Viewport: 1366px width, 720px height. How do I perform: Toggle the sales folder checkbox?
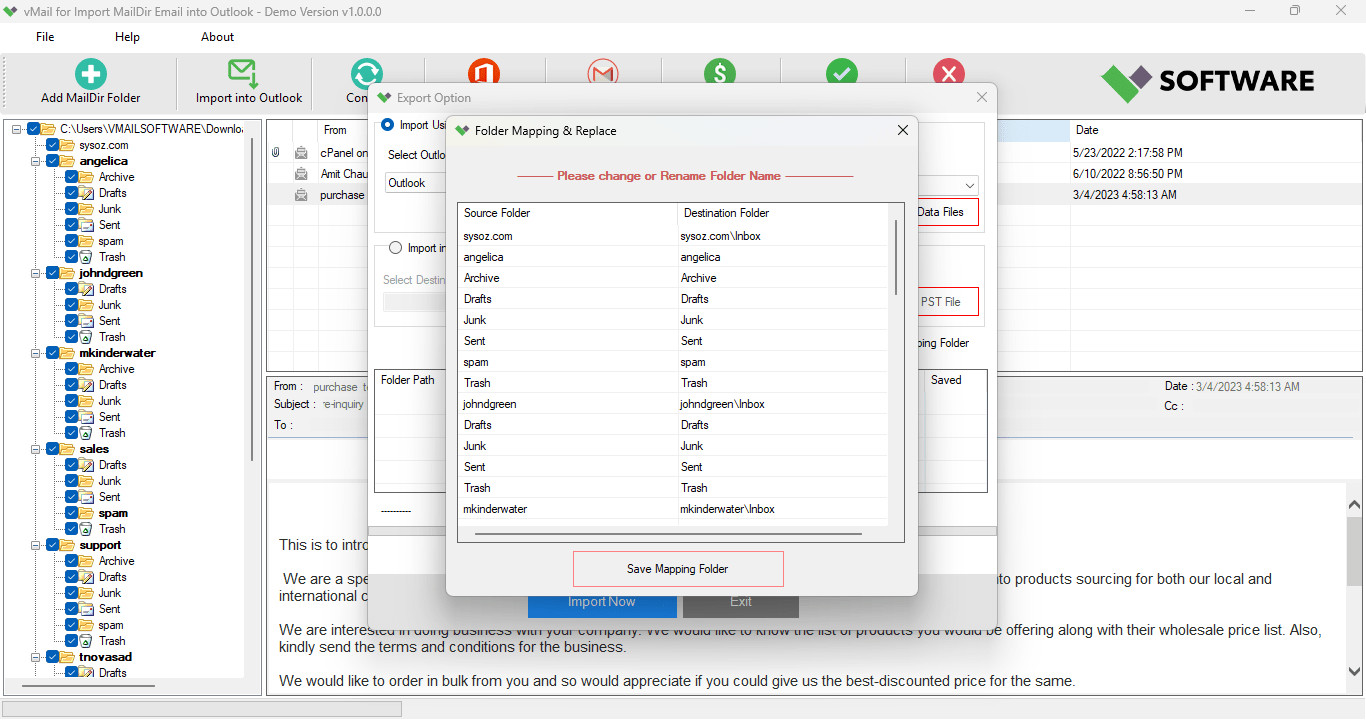52,449
